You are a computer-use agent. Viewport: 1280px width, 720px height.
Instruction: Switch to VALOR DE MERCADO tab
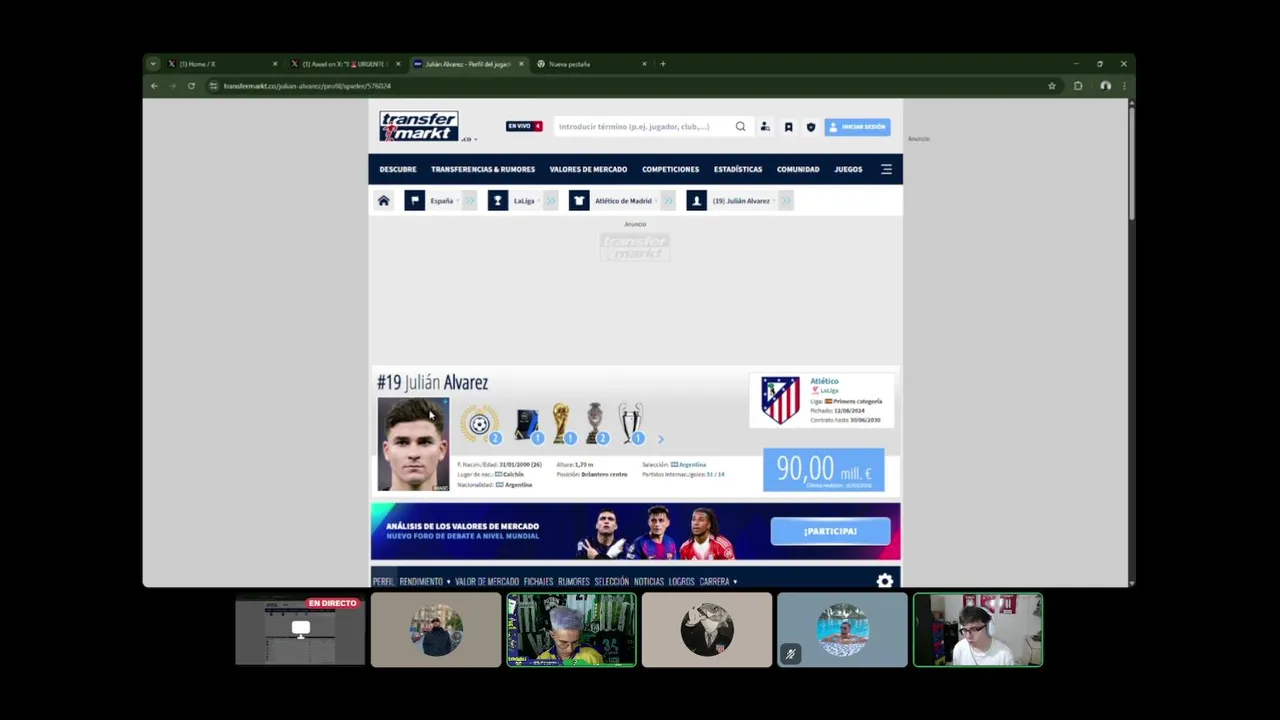[487, 582]
